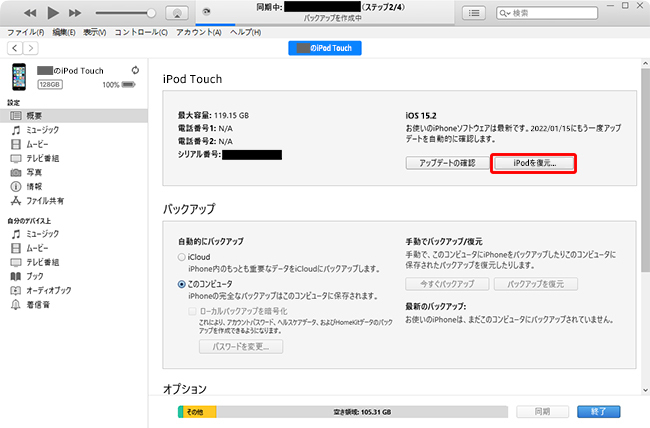Click the sync progress spinner icon in the status display
This screenshot has width=650, height=428.
pyautogui.click(x=206, y=12)
